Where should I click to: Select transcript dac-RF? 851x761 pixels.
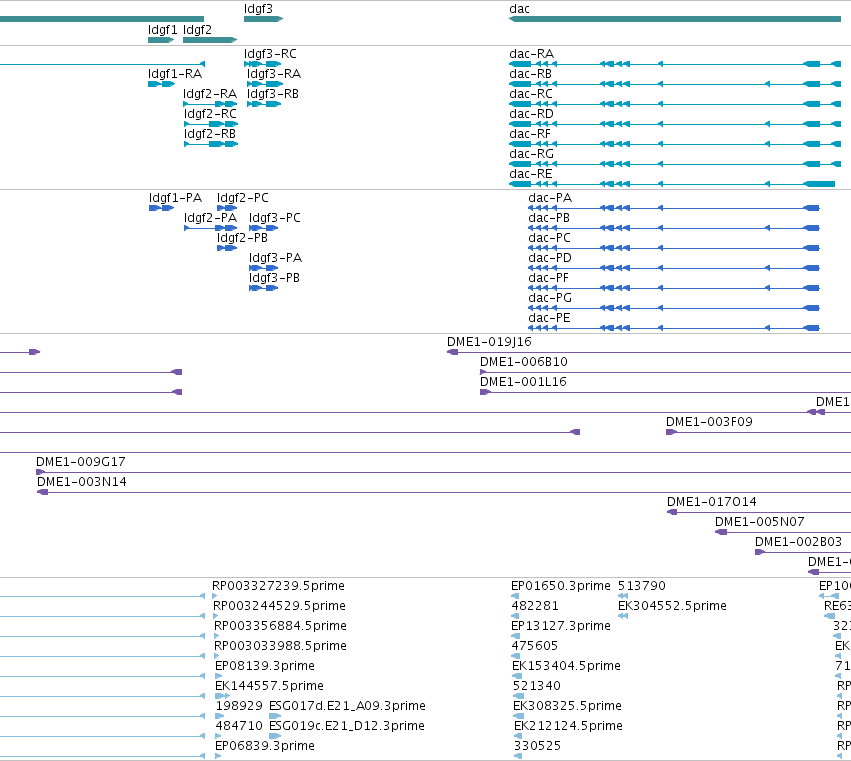pos(675,144)
